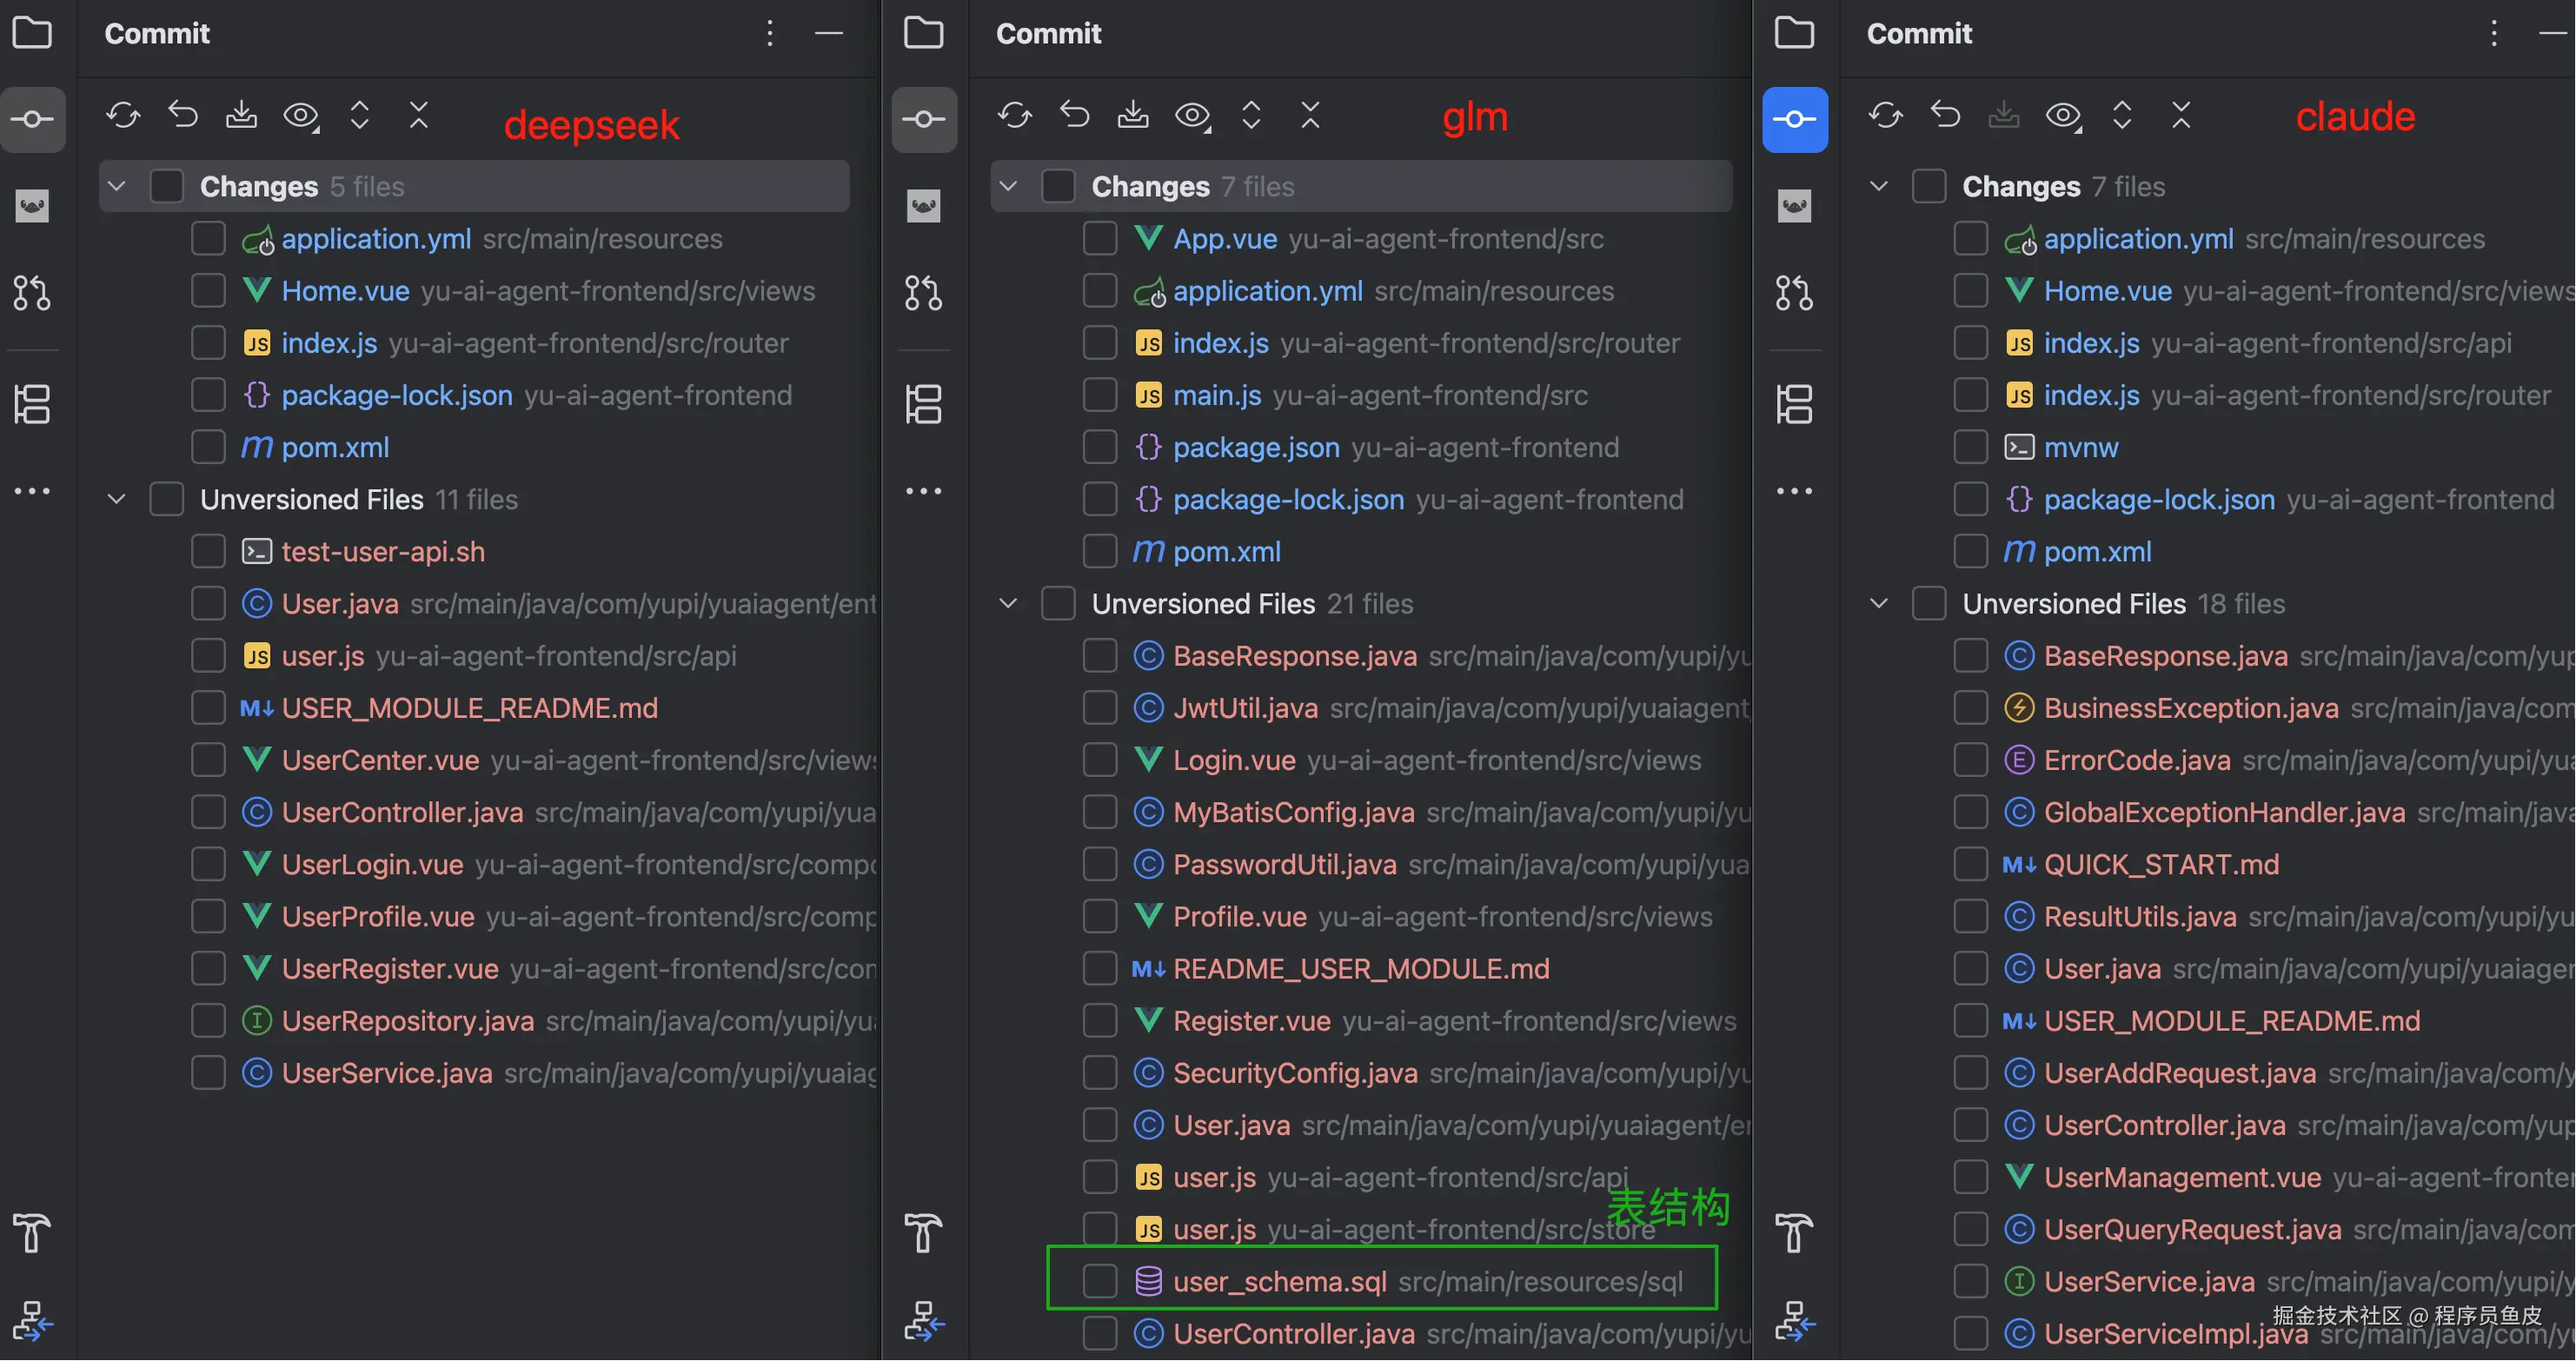Select UserManagement.vue in claude list
The width and height of the screenshot is (2576, 1361).
coord(2181,1178)
